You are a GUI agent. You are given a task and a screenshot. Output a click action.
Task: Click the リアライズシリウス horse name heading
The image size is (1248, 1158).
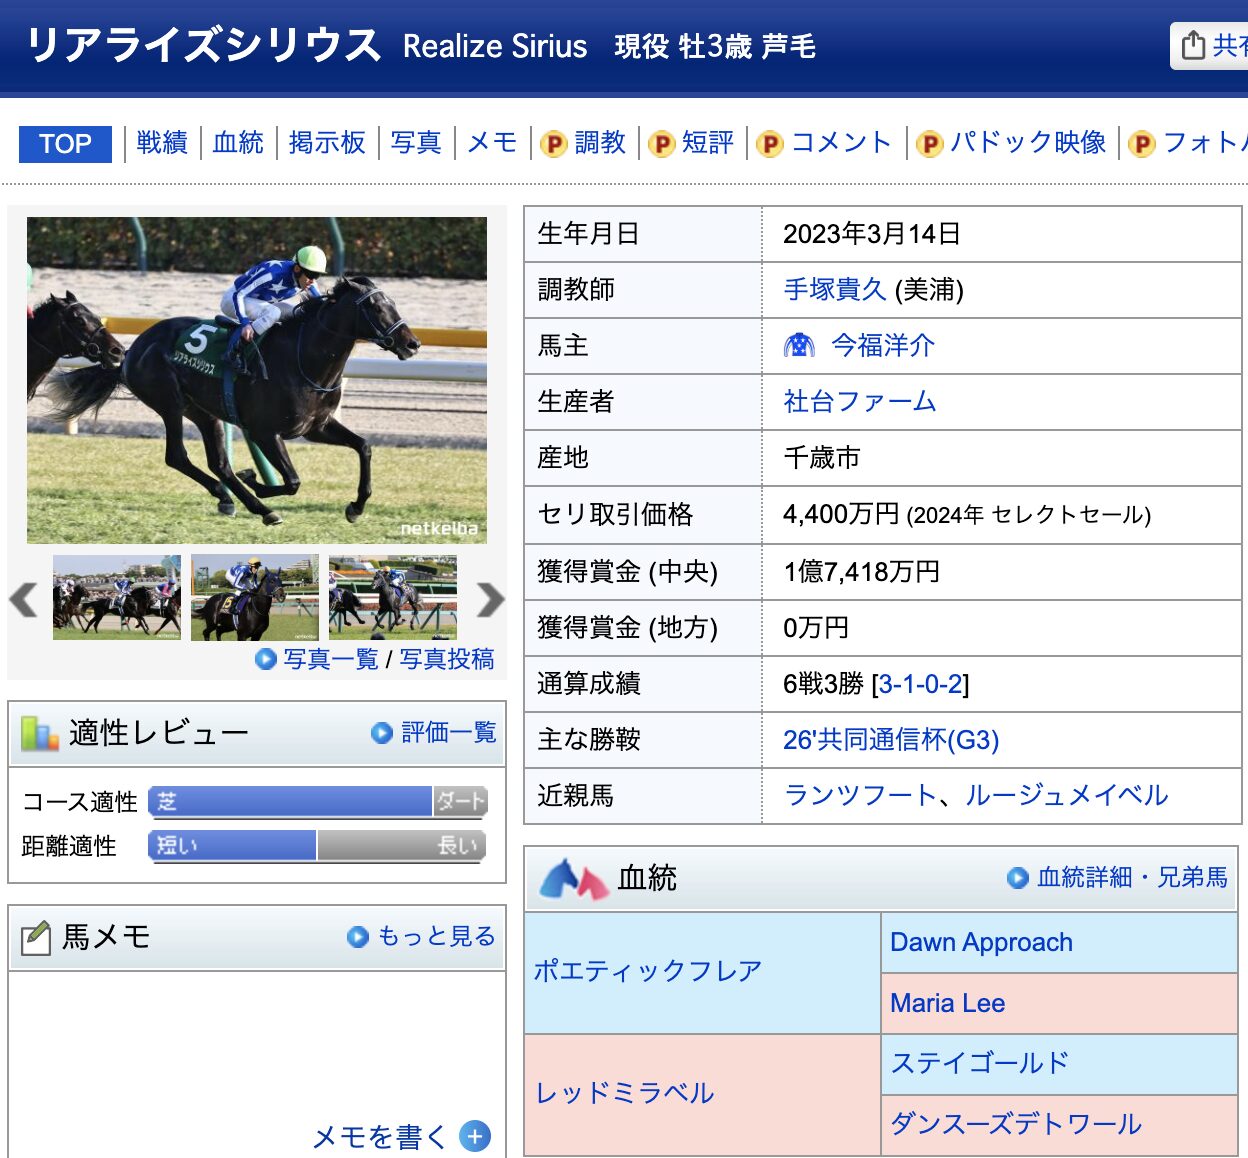pyautogui.click(x=204, y=45)
